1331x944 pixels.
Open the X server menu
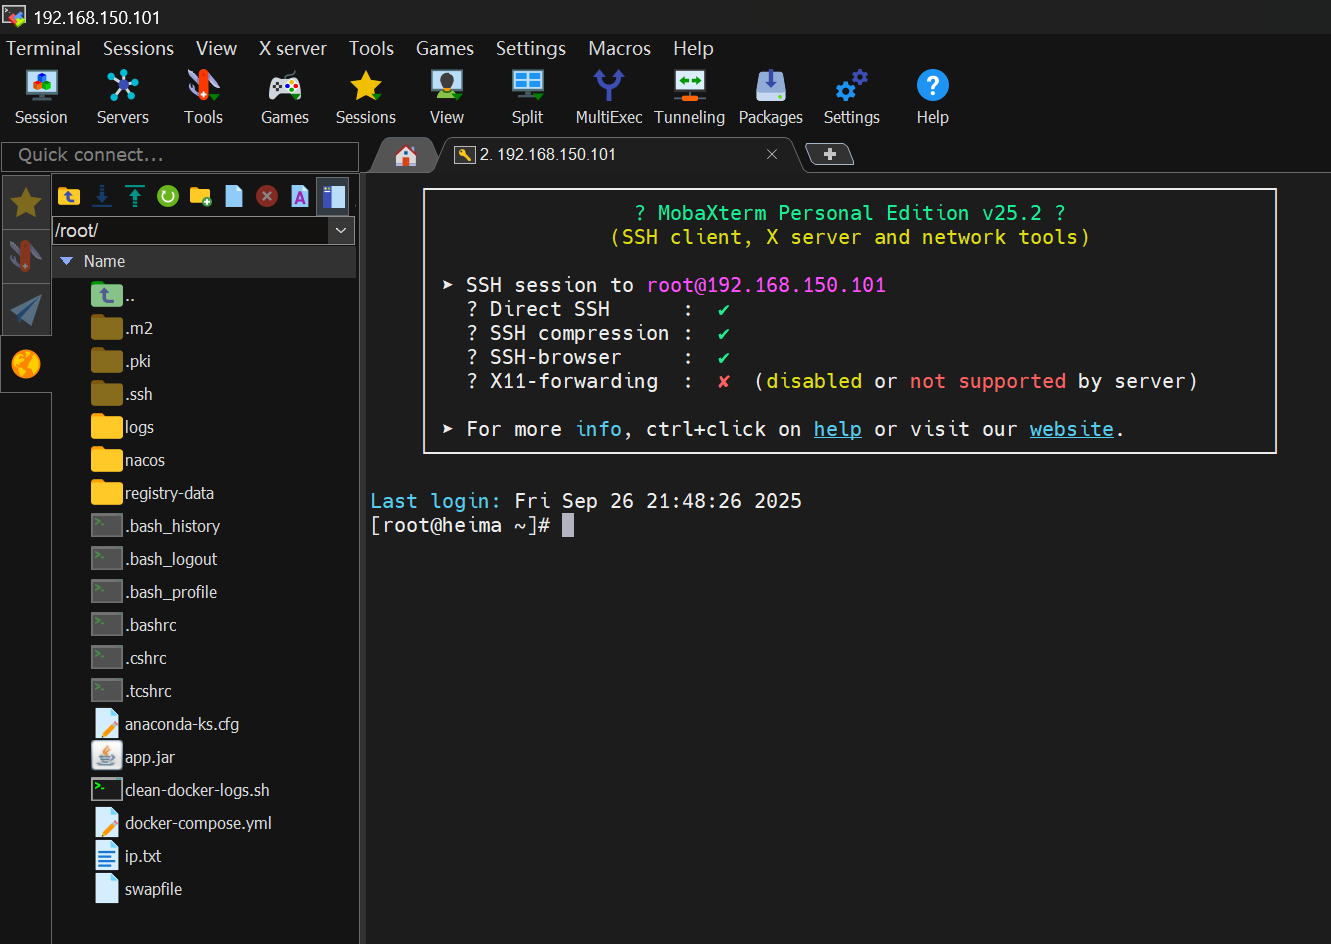click(x=292, y=48)
